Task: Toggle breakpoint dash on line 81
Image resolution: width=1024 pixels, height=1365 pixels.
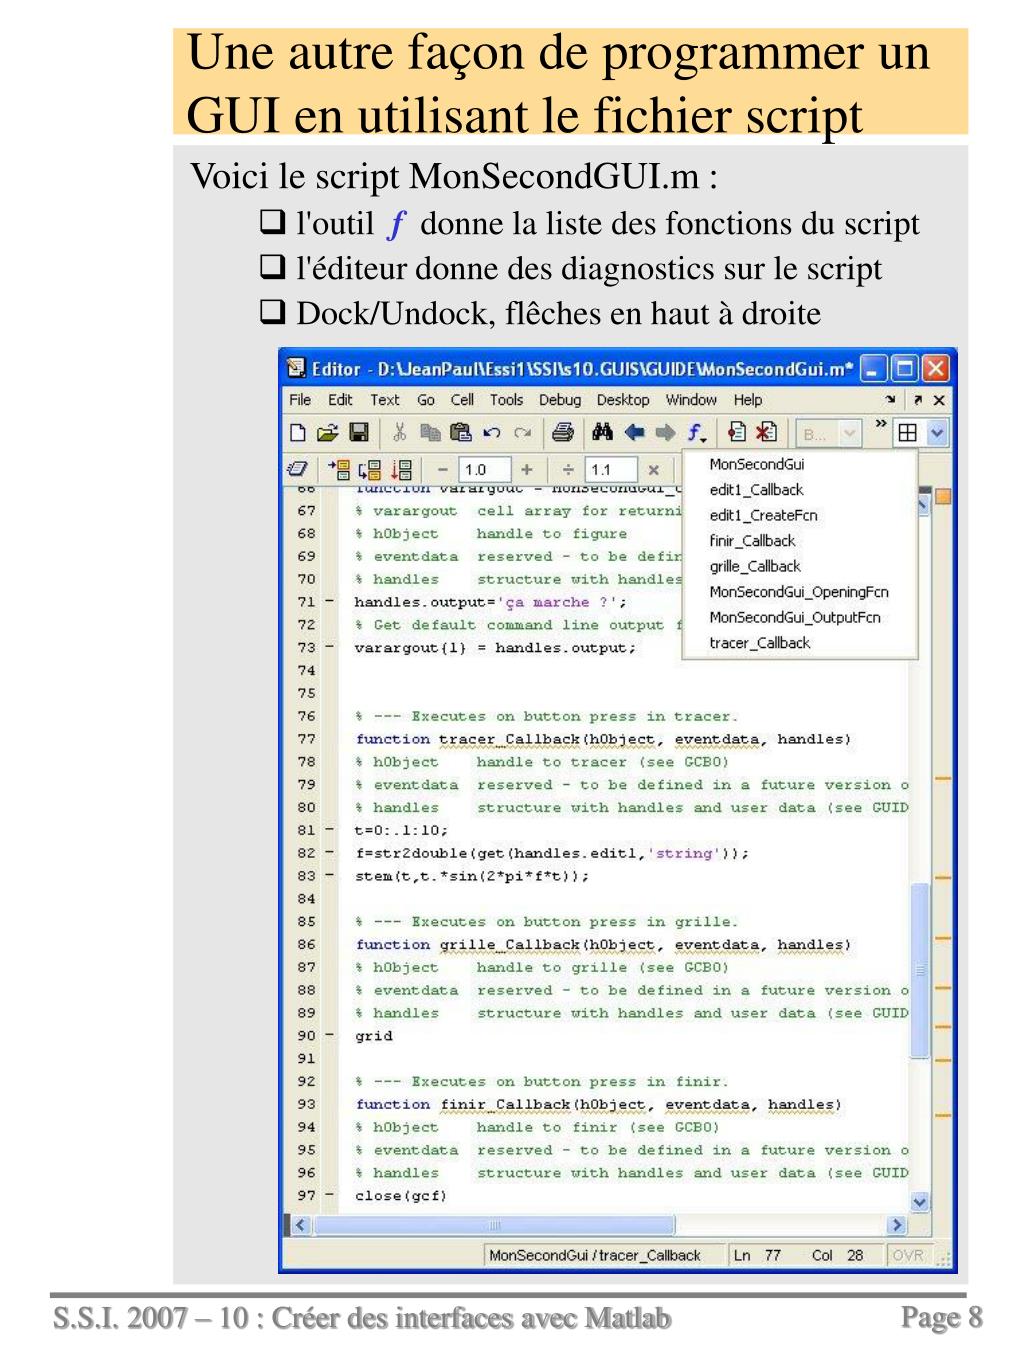Action: point(330,830)
